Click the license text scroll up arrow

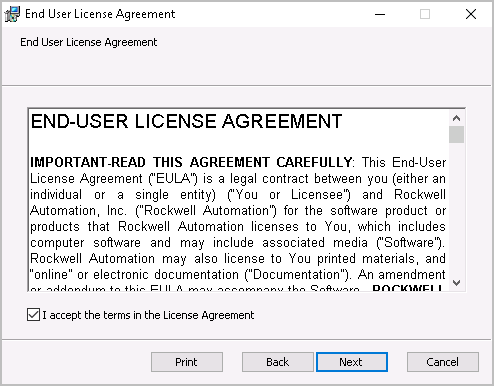click(x=456, y=118)
